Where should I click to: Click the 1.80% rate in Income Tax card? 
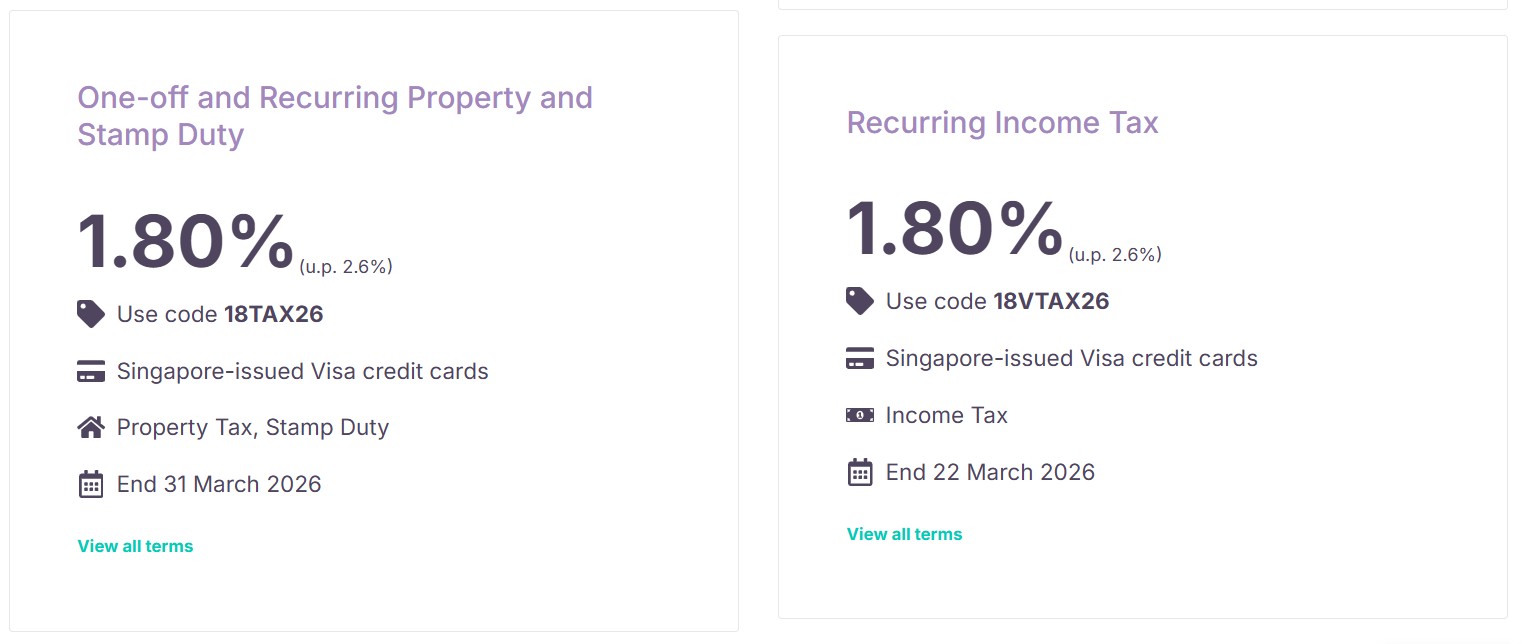coord(955,229)
